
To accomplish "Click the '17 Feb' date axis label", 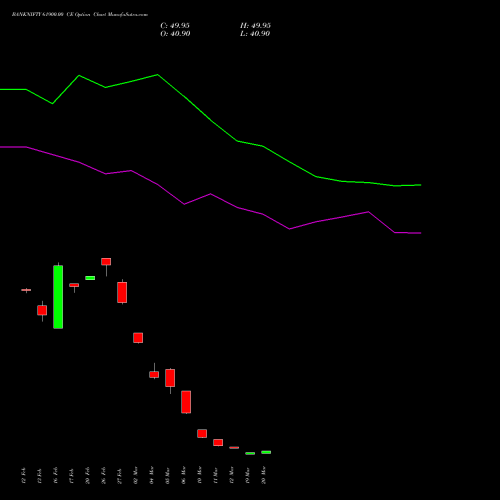I will coord(71,475).
